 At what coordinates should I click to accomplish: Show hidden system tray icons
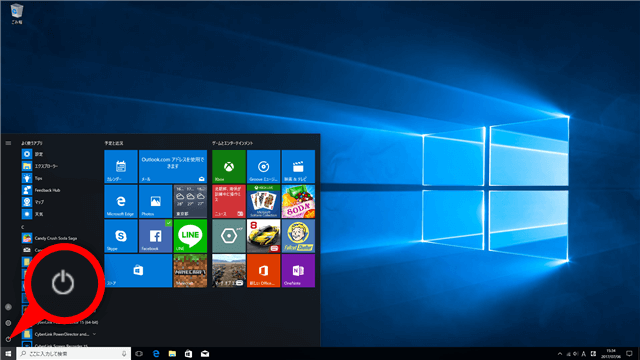pyautogui.click(x=560, y=354)
